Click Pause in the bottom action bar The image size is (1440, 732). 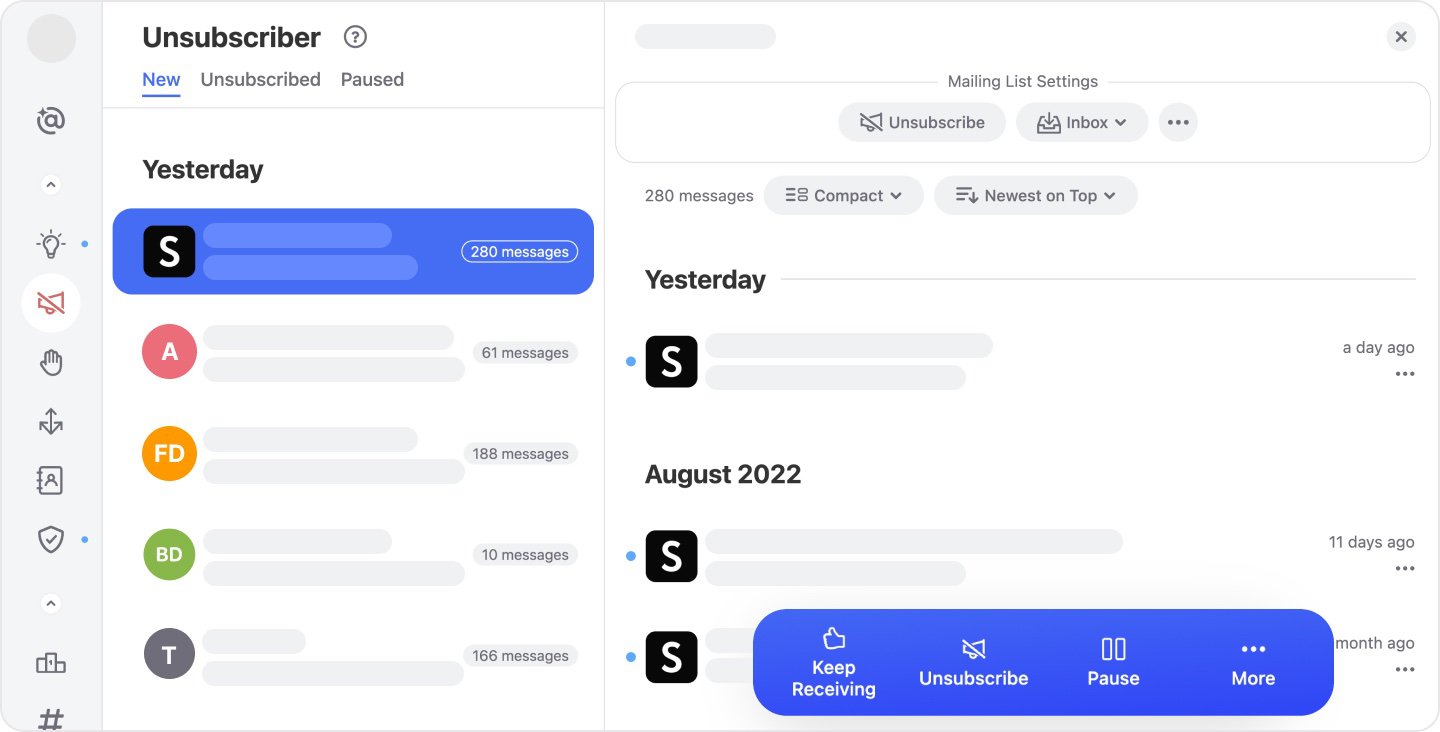1112,662
